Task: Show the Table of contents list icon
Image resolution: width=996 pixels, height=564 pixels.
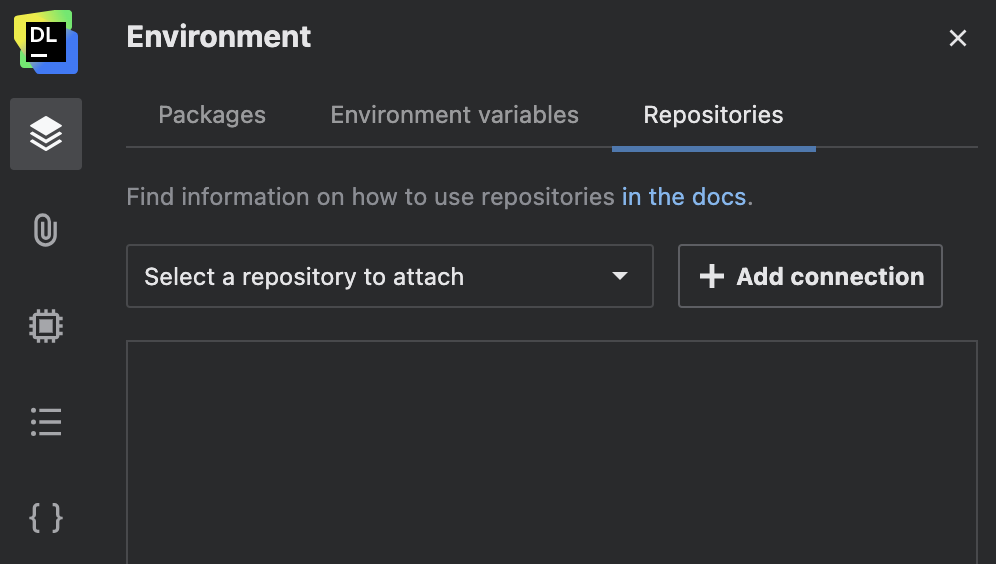Action: pos(46,422)
